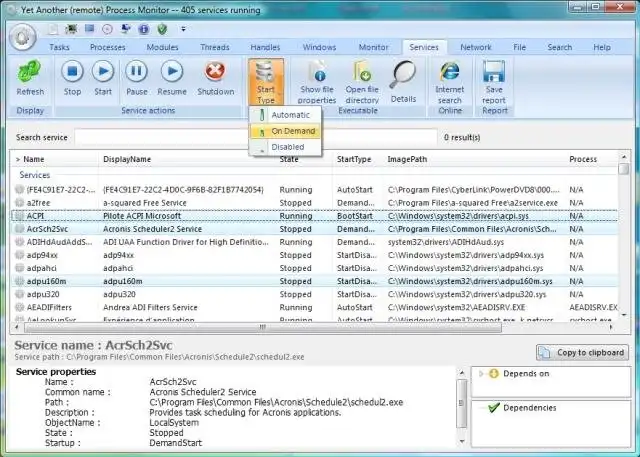The image size is (640, 457).
Task: Refresh the services list
Action: coord(30,78)
